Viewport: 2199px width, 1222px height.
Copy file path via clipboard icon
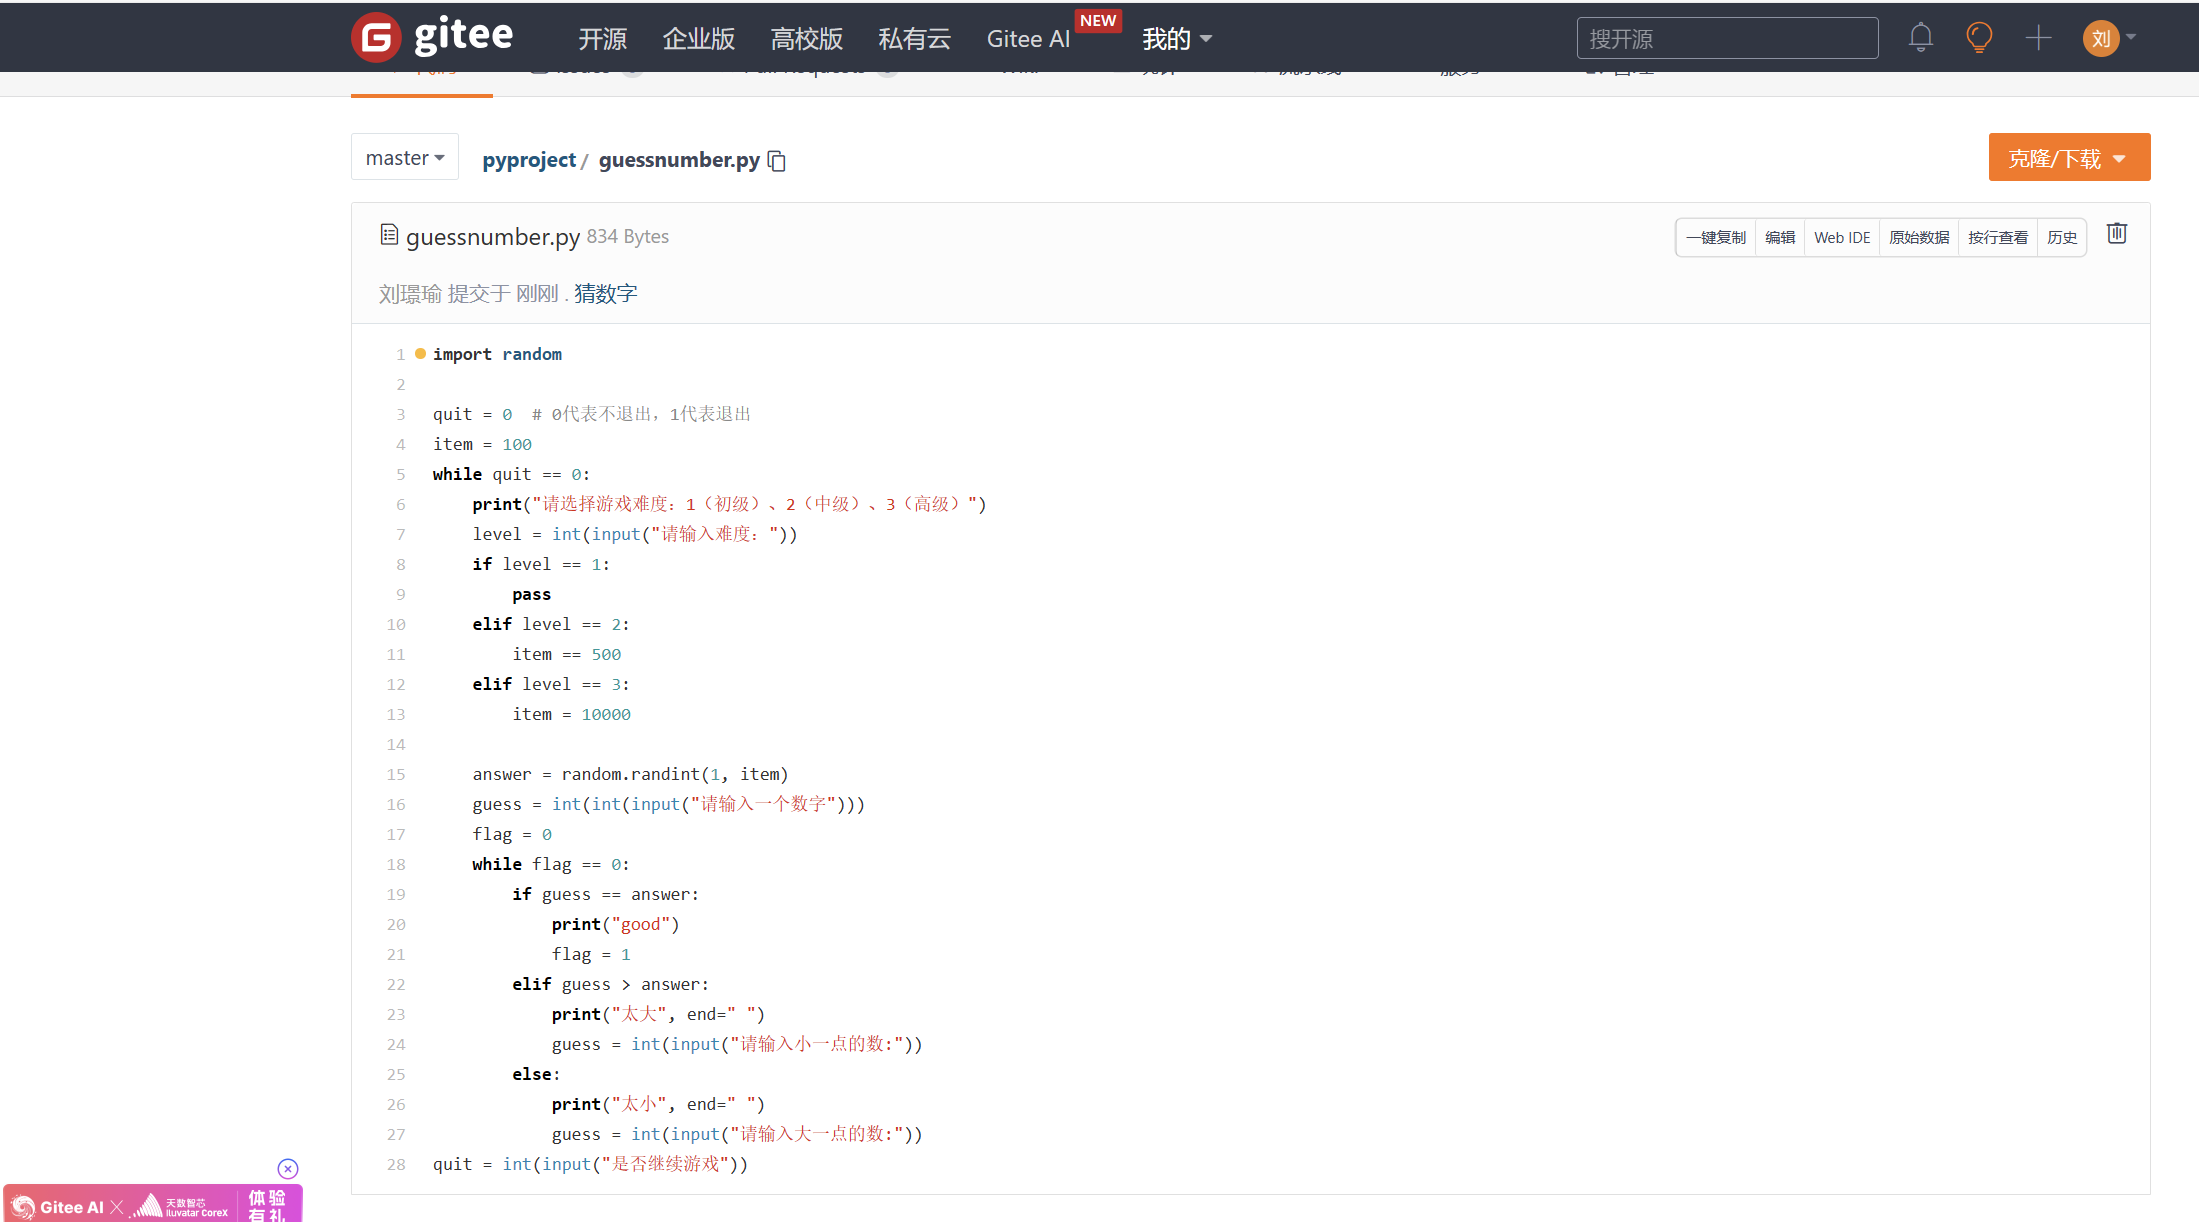pyautogui.click(x=777, y=161)
